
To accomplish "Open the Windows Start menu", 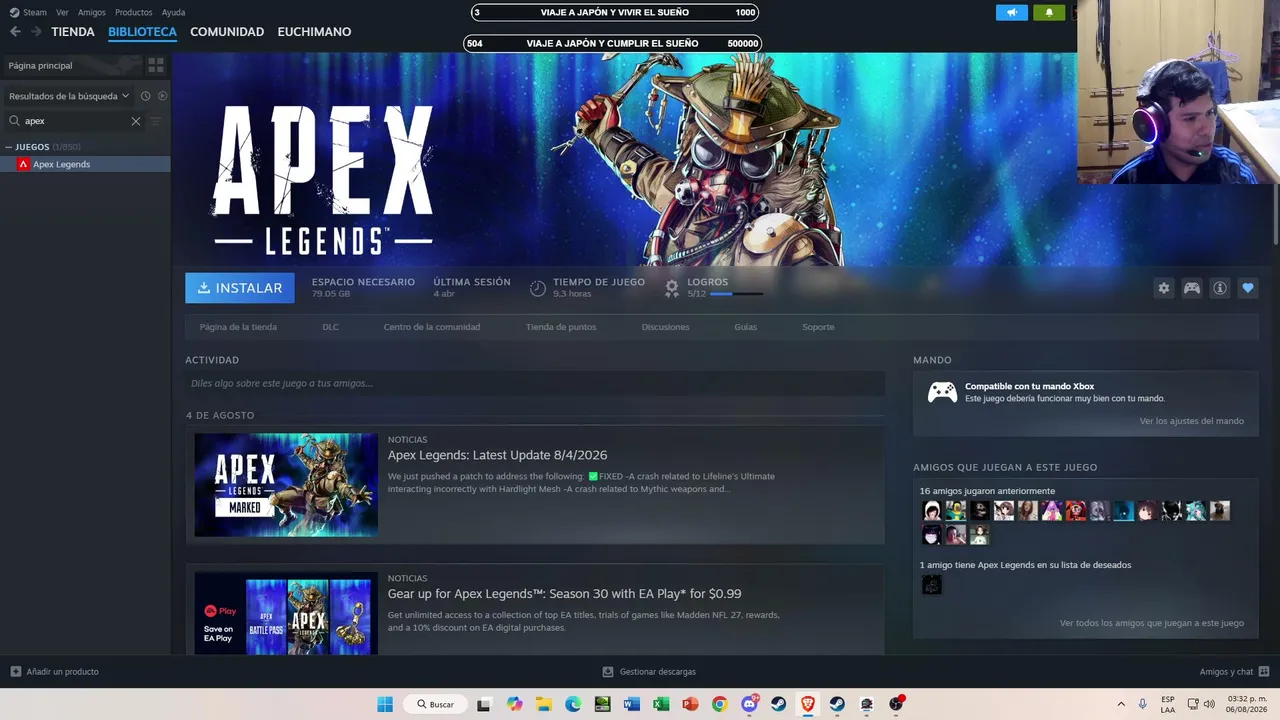I will (385, 704).
